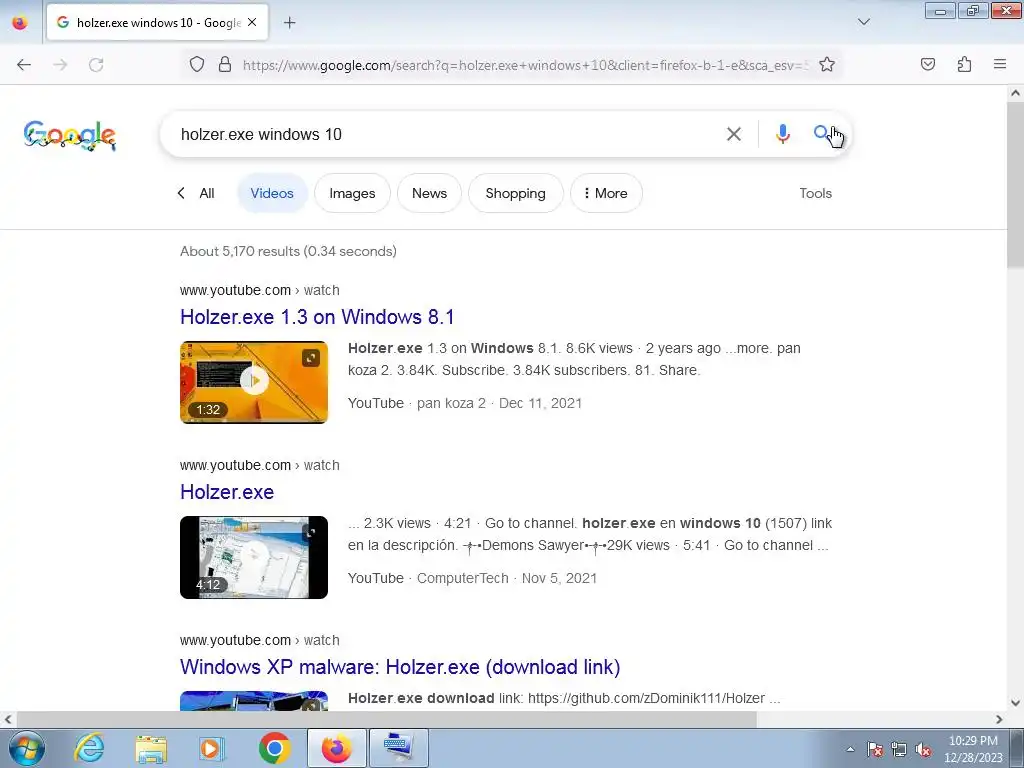Submit search with the magnifying glass icon
Screen dimensions: 1024x768
(x=822, y=134)
